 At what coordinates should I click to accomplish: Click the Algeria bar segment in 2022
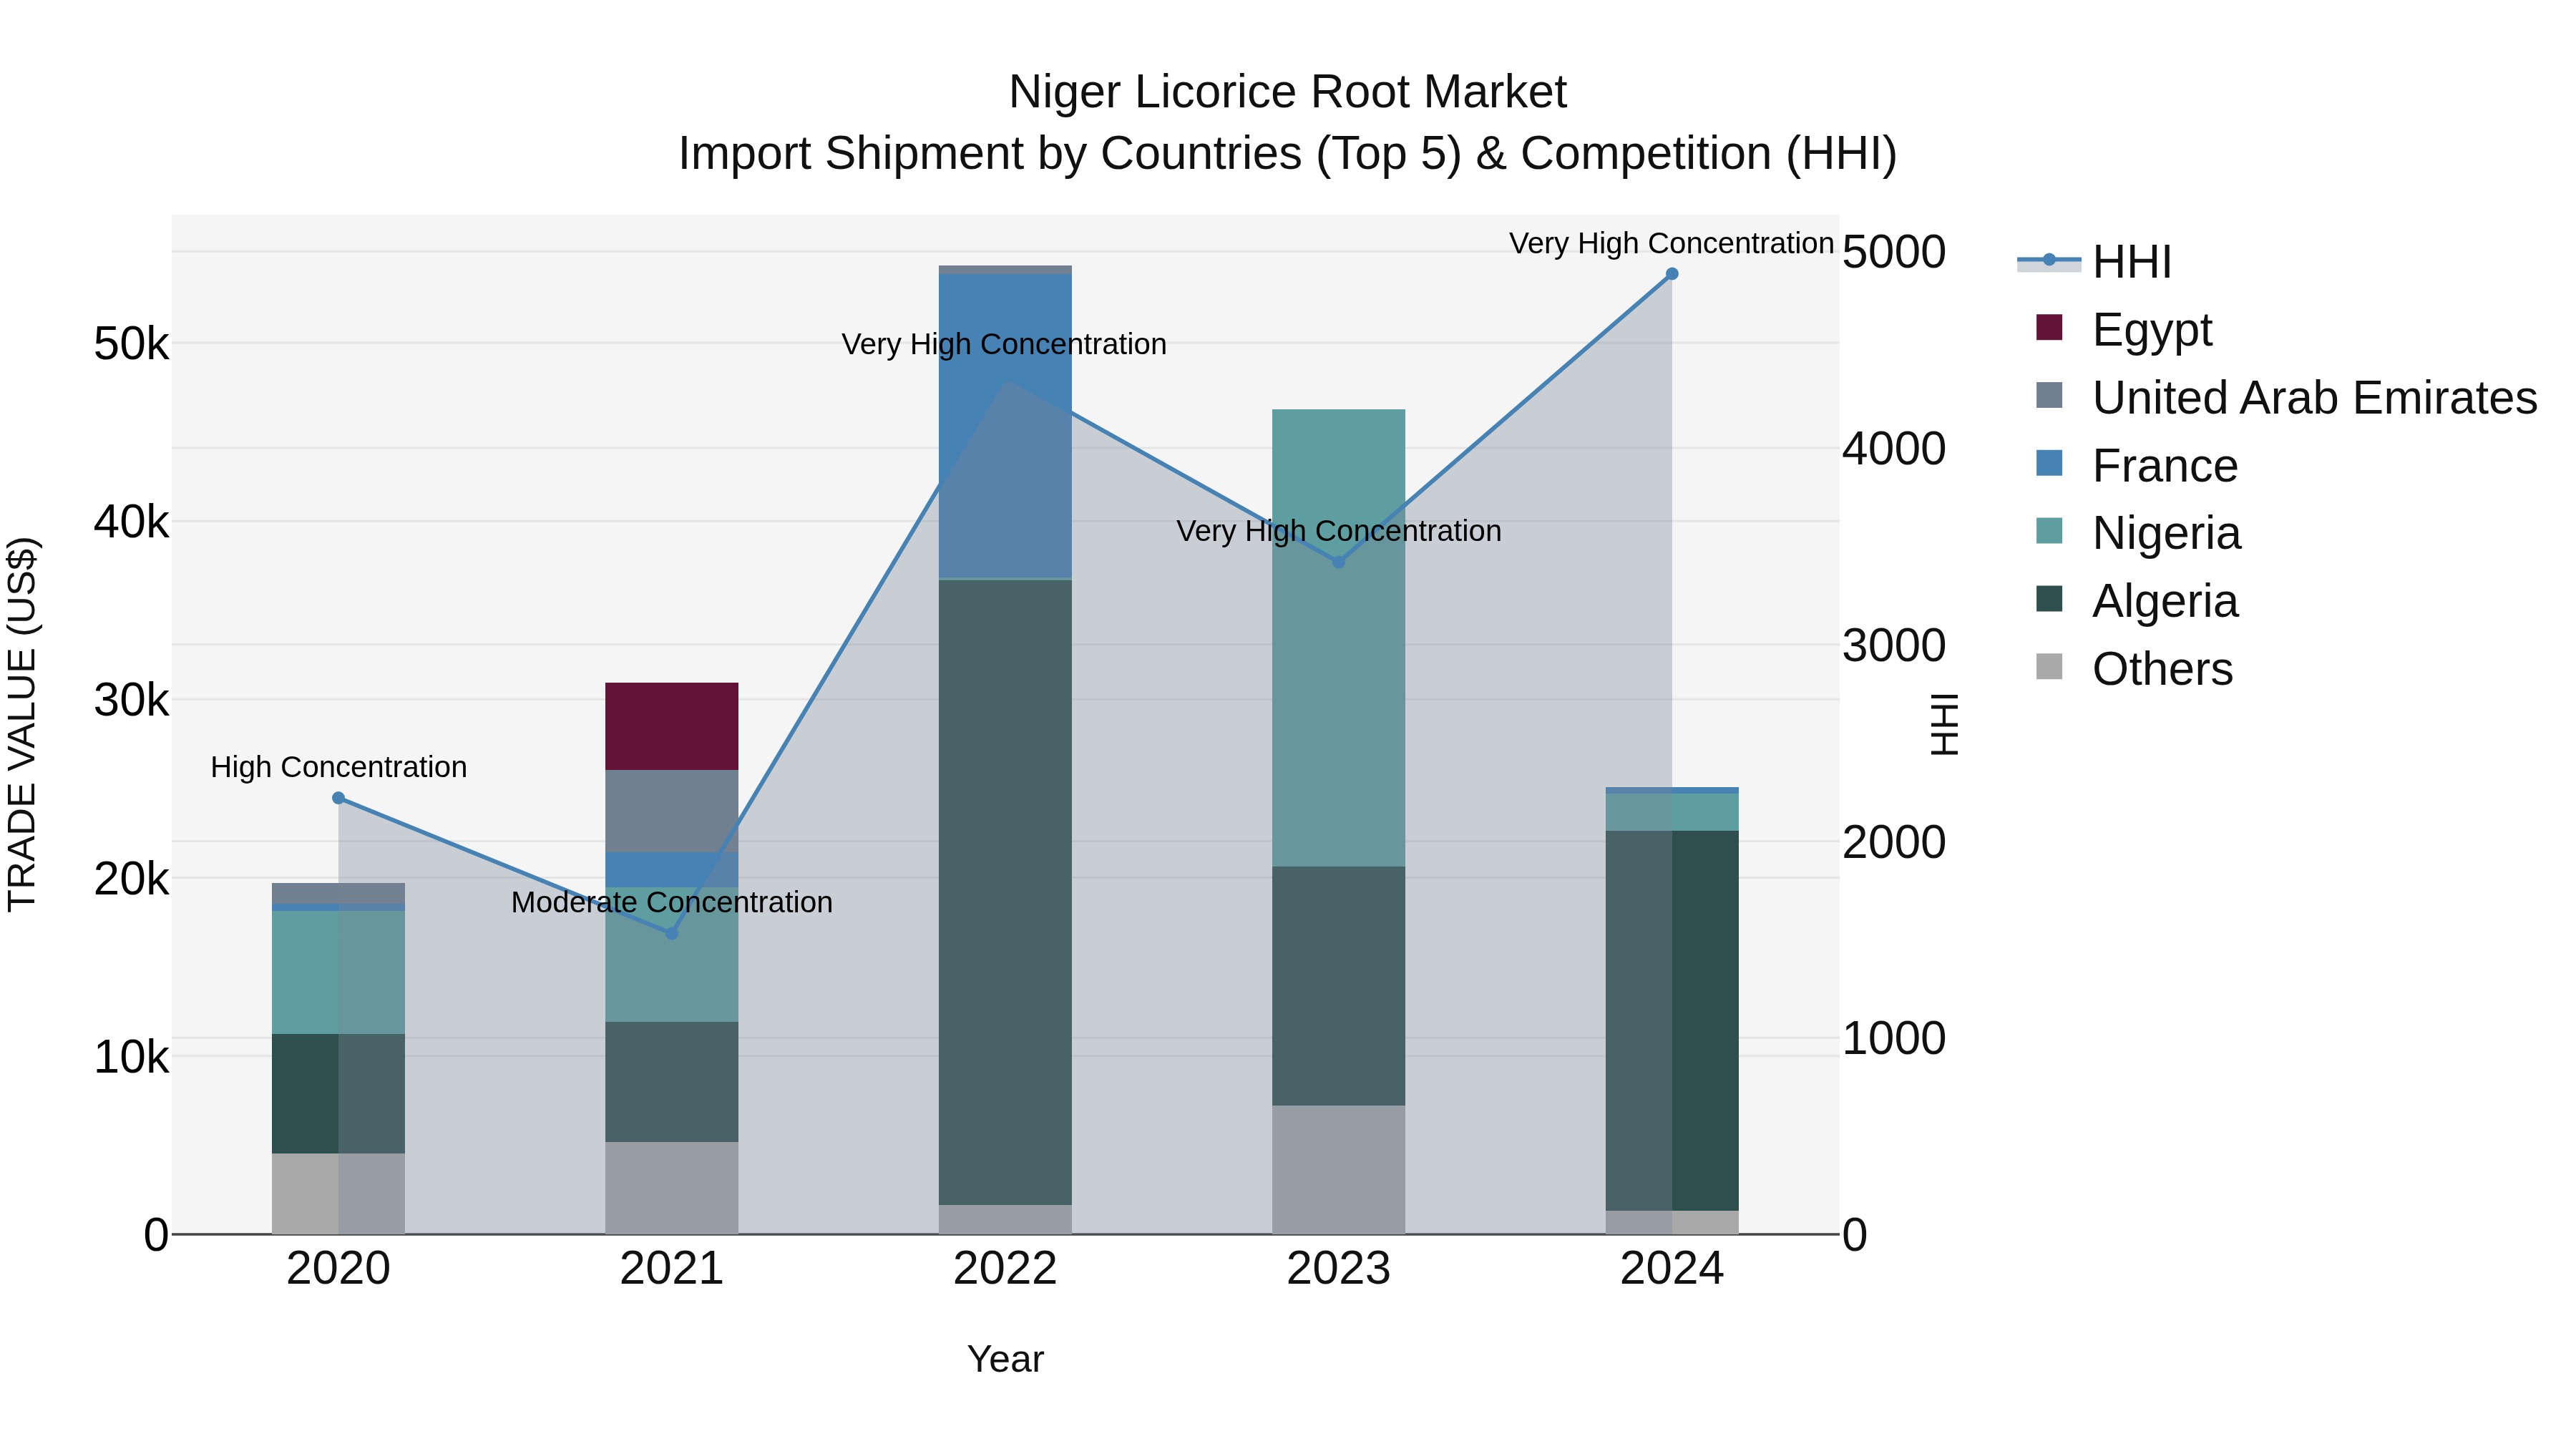[x=1005, y=892]
